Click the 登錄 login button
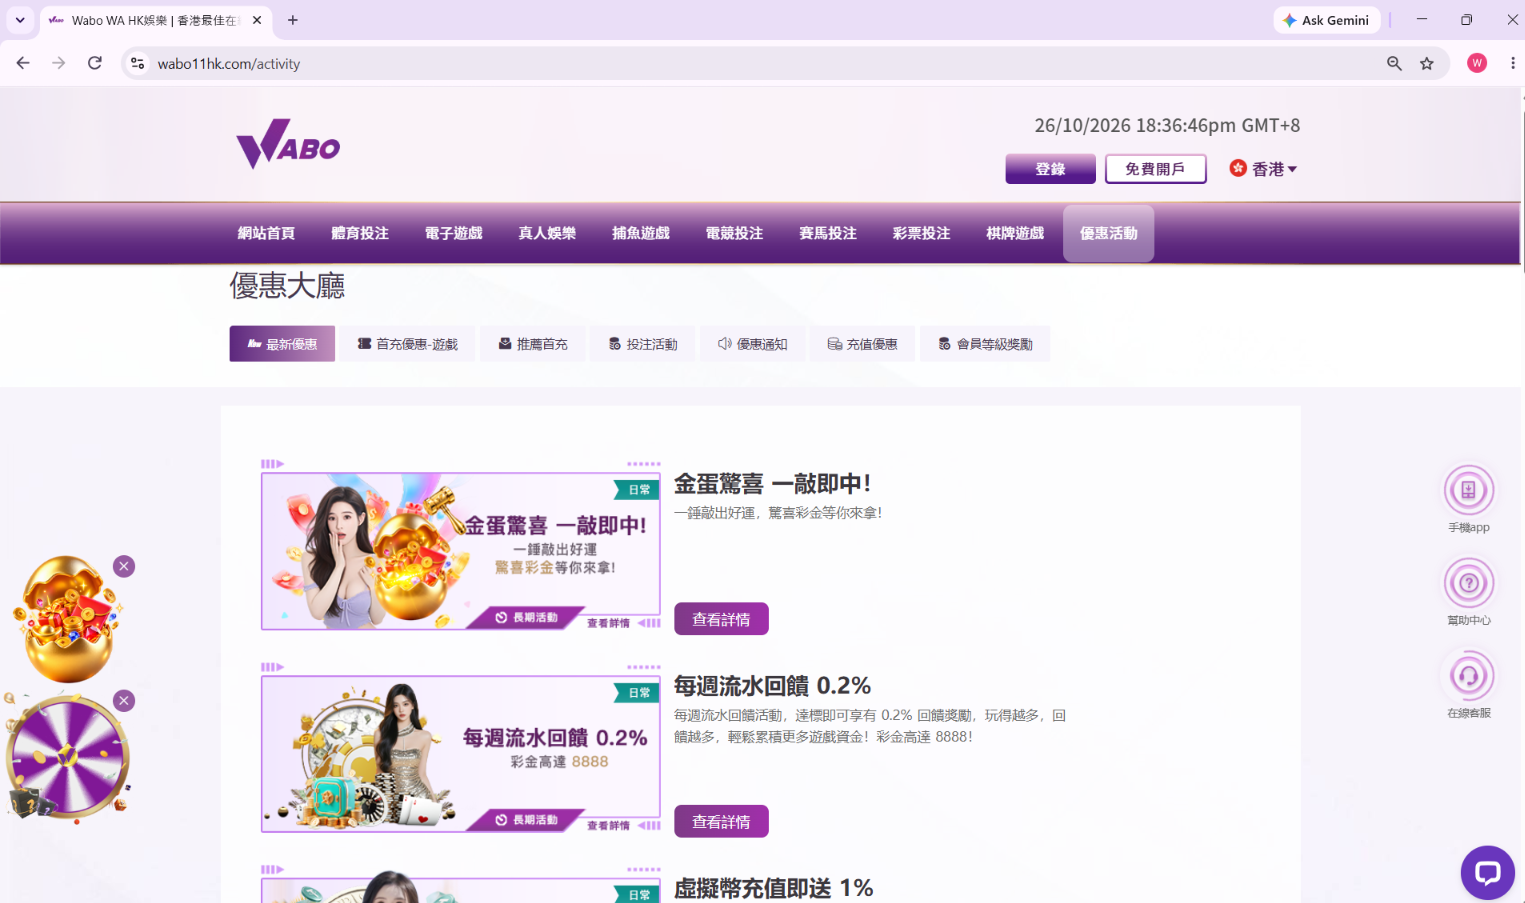1525x903 pixels. pyautogui.click(x=1050, y=169)
